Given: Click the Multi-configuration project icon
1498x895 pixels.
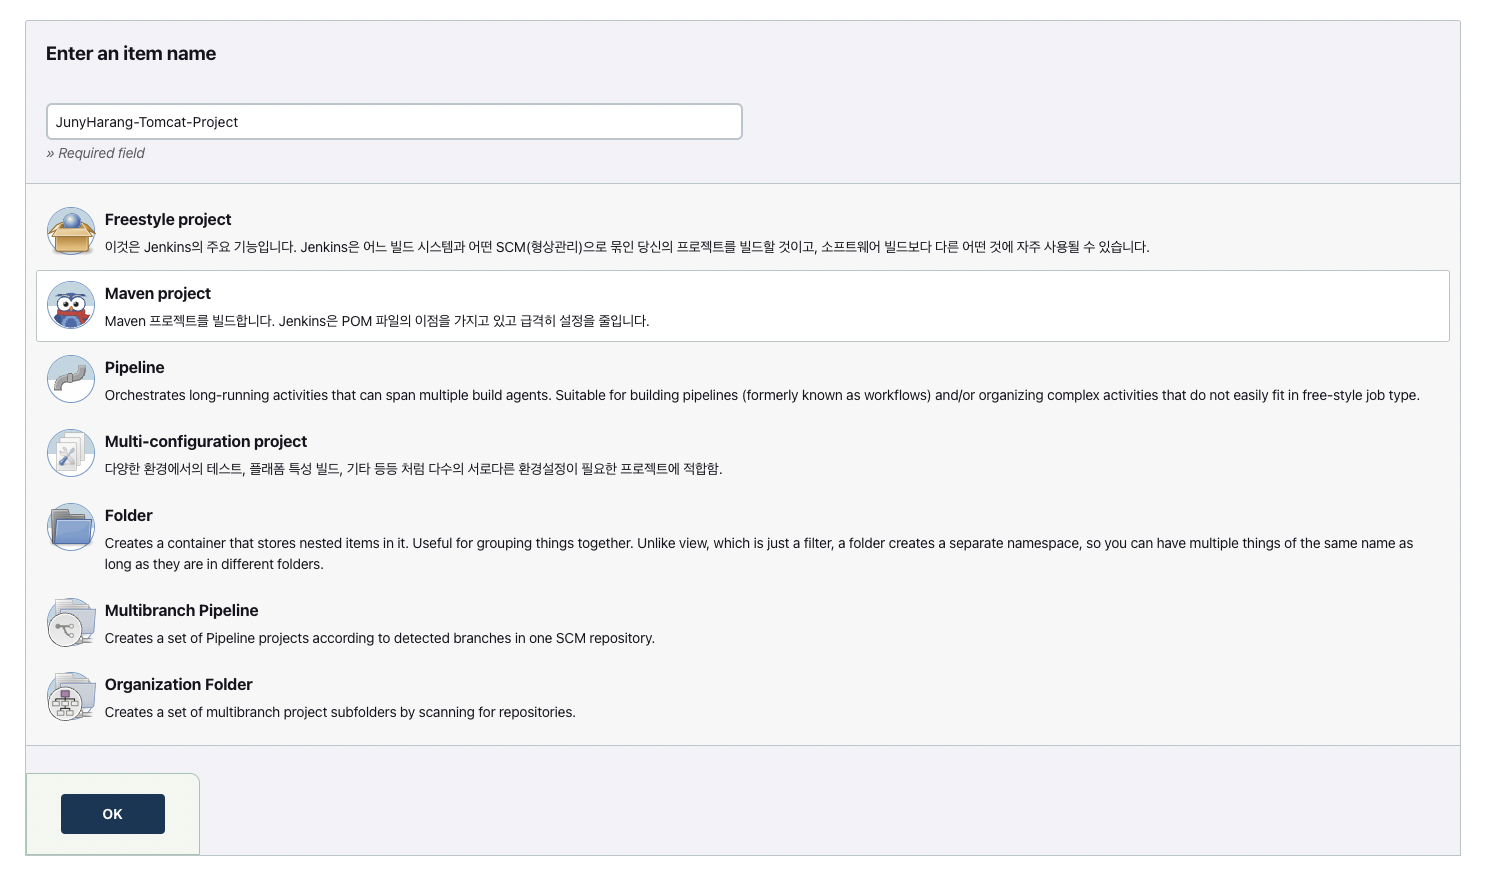Looking at the screenshot, I should (71, 454).
